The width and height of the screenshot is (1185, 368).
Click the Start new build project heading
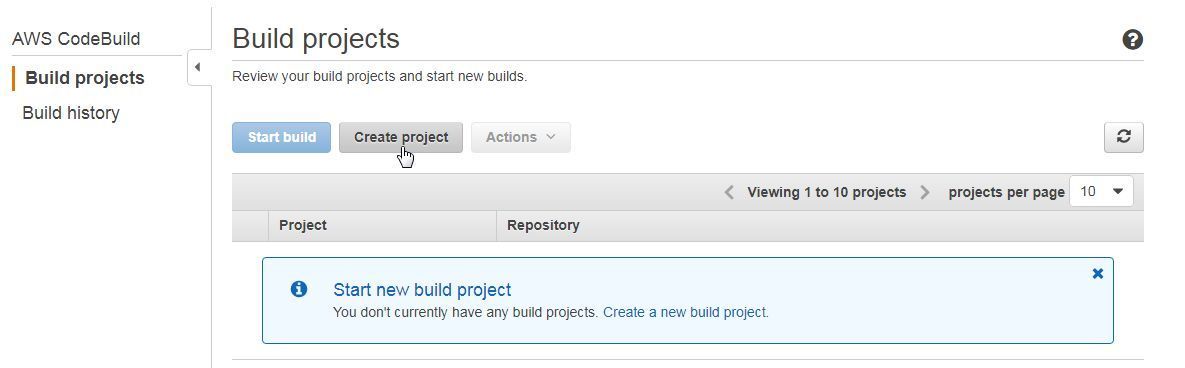coord(422,289)
